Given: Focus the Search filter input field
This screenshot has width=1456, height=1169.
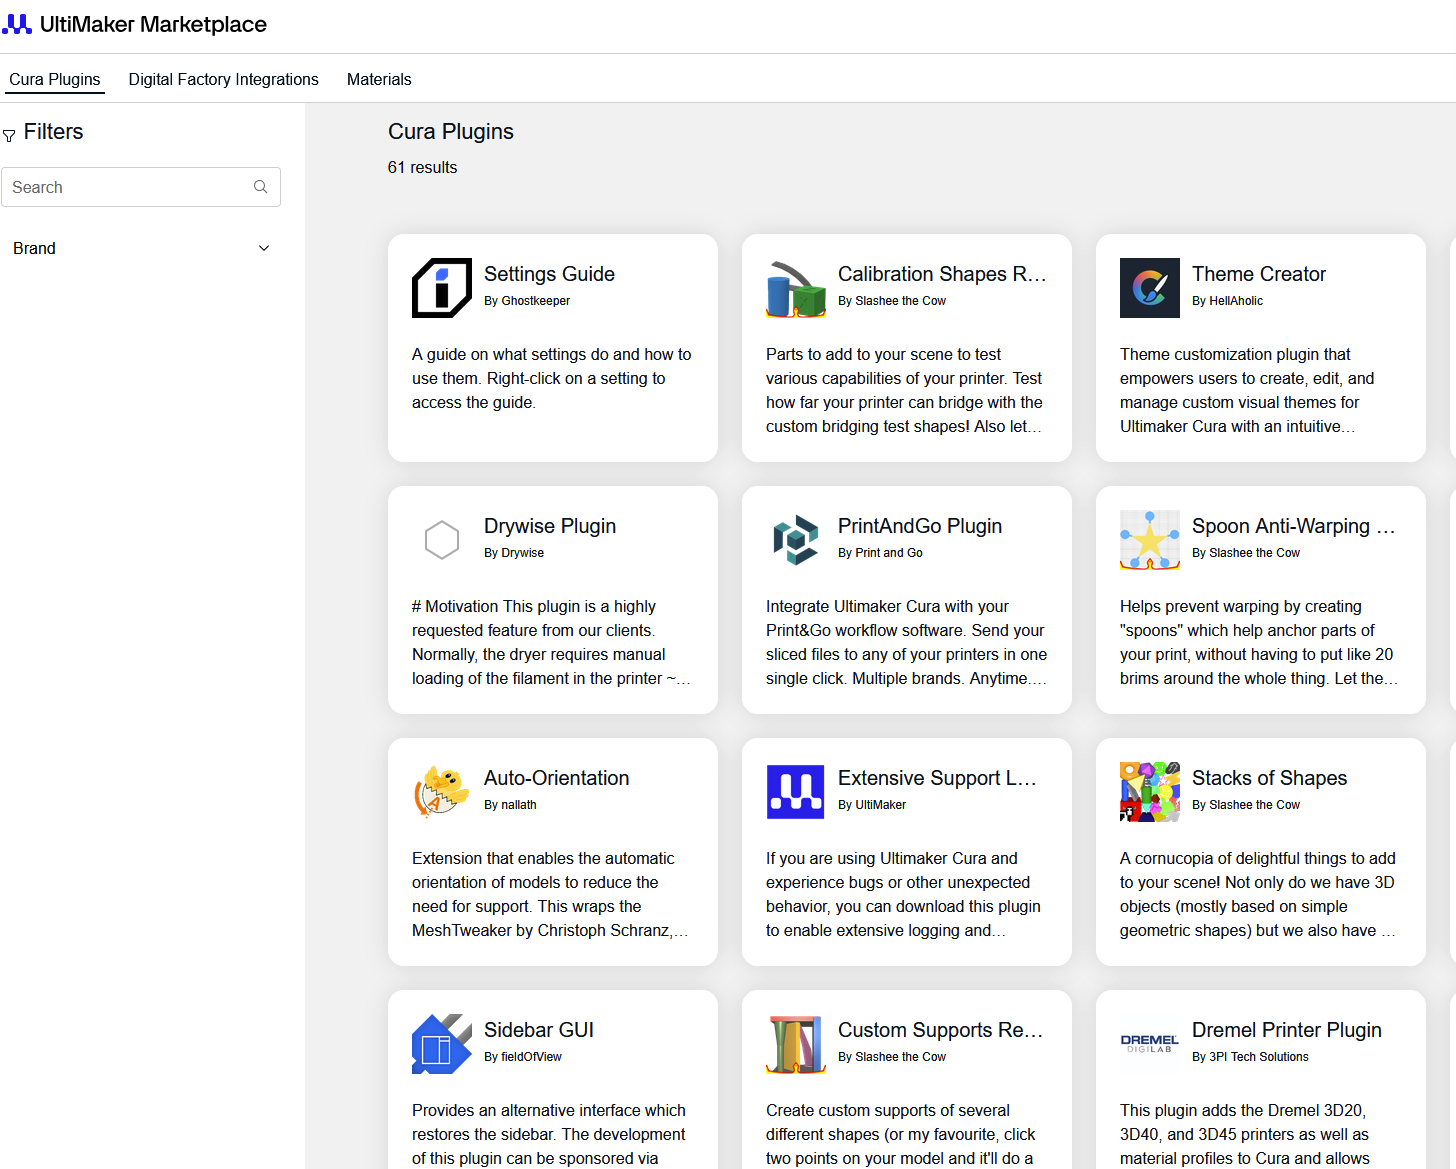Looking at the screenshot, I should pos(141,187).
